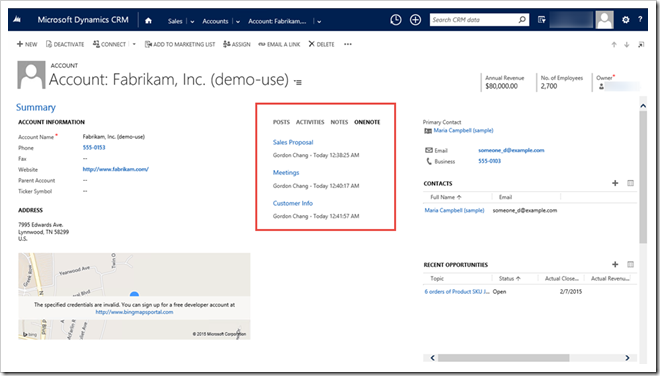Expand the Accounts nav dropdown
Screen dimensions: 660x376
click(x=238, y=21)
